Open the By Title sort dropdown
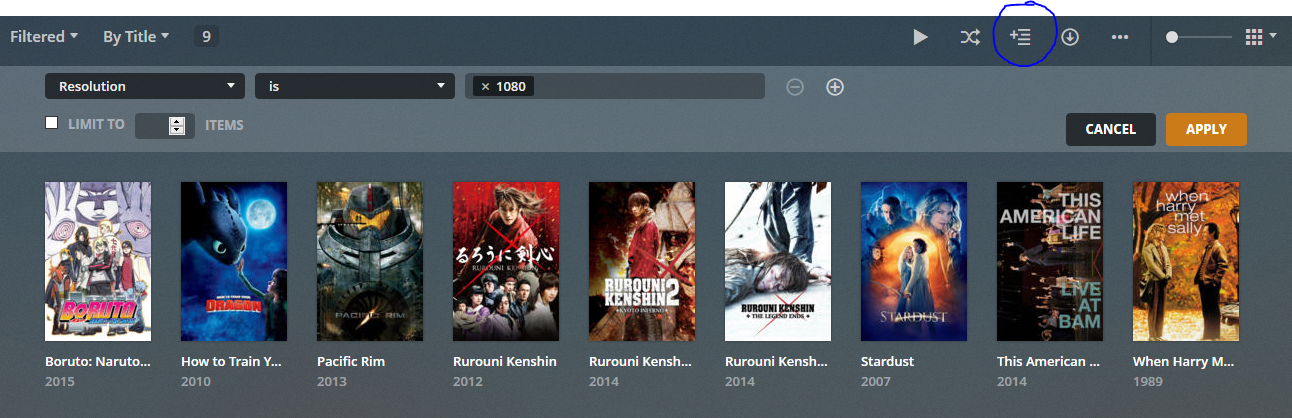Screen dimensions: 1292x418 (136, 37)
